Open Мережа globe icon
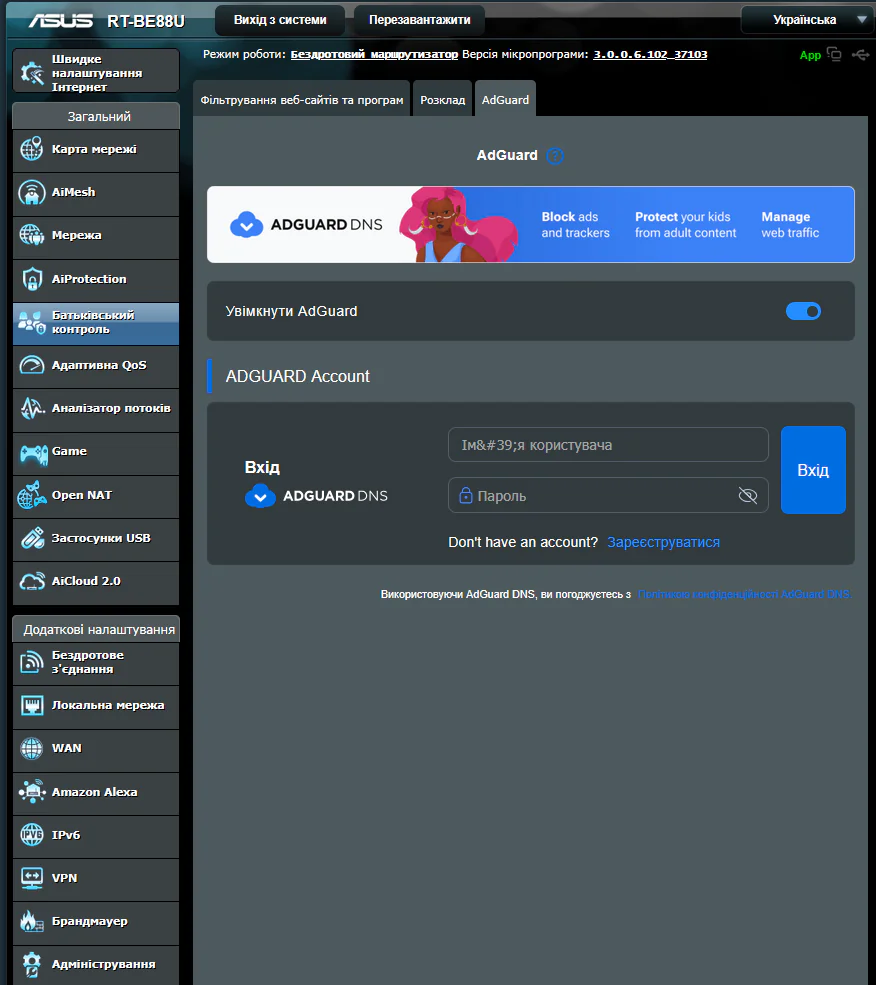 point(31,235)
